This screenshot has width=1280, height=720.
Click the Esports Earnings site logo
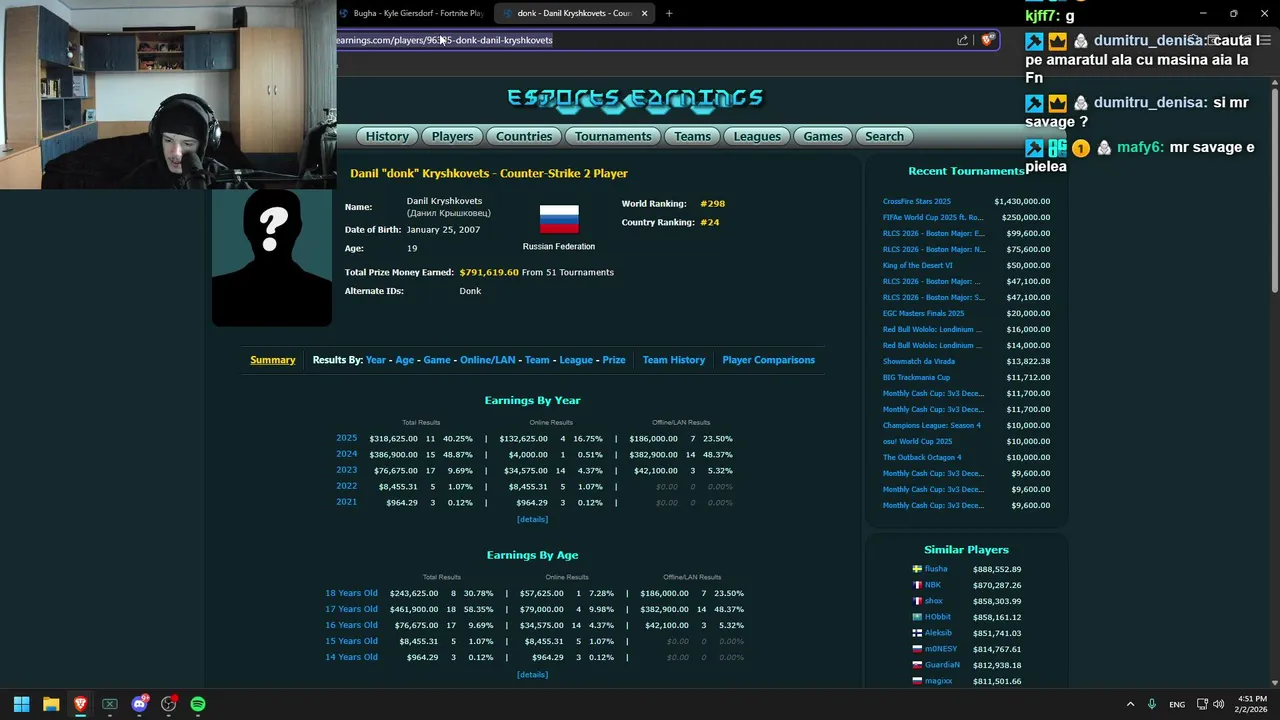click(x=635, y=98)
